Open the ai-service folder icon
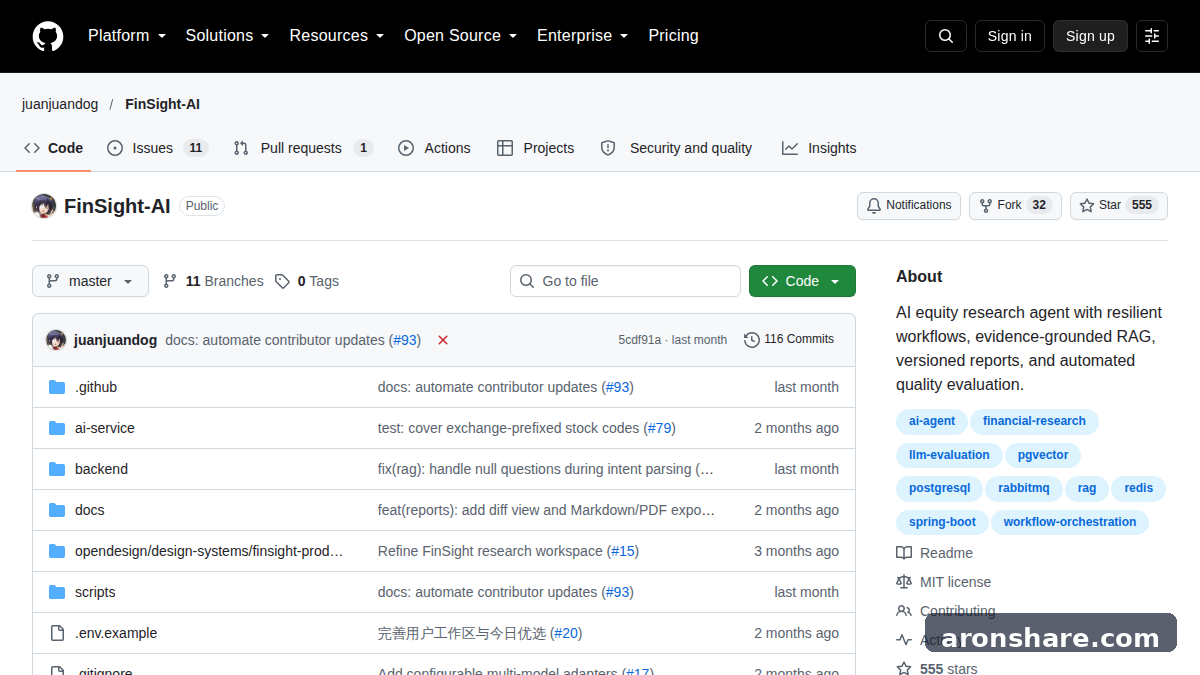Viewport: 1200px width, 675px height. click(57, 428)
